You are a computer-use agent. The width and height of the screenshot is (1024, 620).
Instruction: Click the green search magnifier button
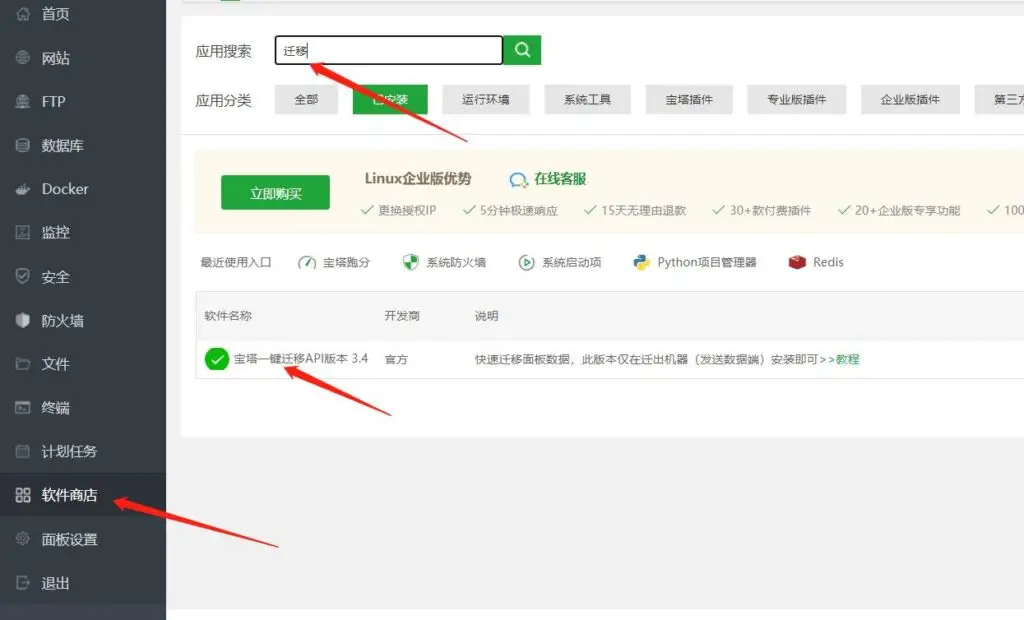tap(521, 50)
